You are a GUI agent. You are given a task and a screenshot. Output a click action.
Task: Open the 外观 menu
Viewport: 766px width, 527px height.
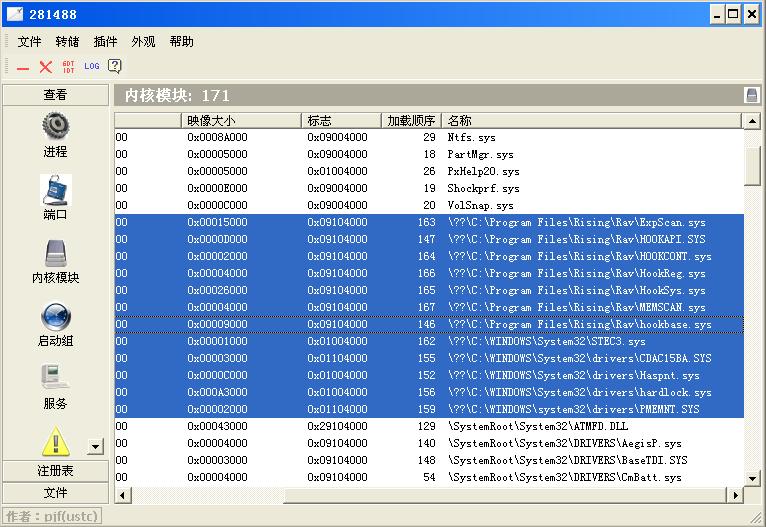click(143, 42)
